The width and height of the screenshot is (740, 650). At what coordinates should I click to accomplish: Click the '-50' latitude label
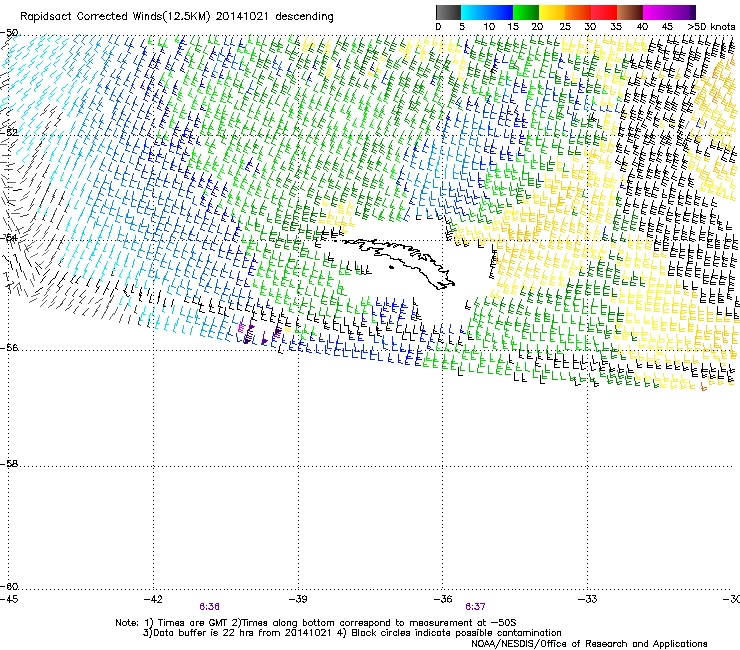coord(9,33)
